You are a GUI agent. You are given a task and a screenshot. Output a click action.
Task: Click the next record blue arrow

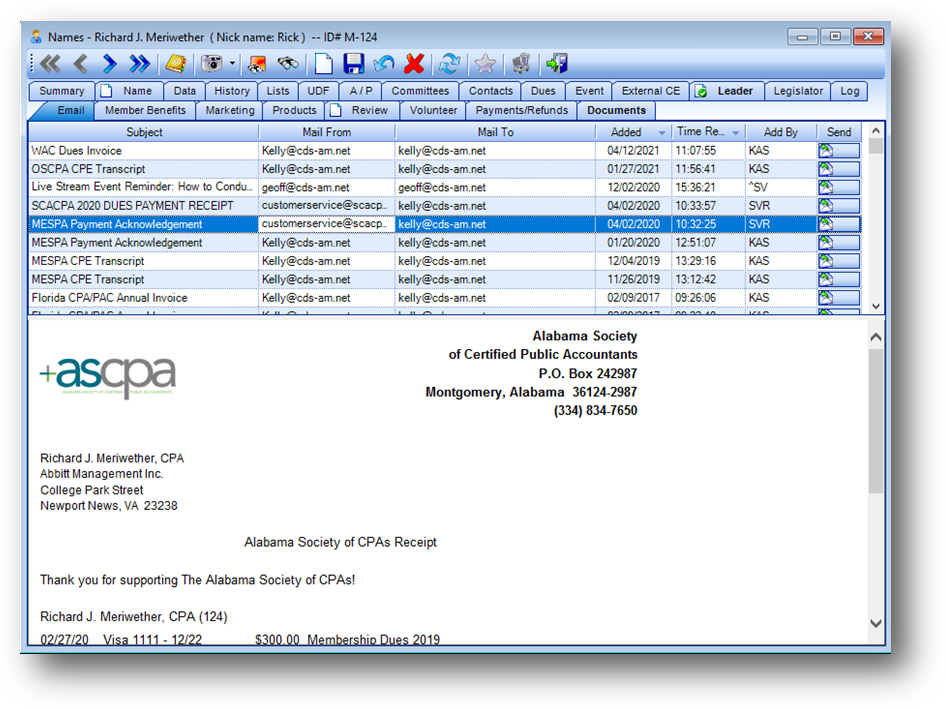(110, 64)
